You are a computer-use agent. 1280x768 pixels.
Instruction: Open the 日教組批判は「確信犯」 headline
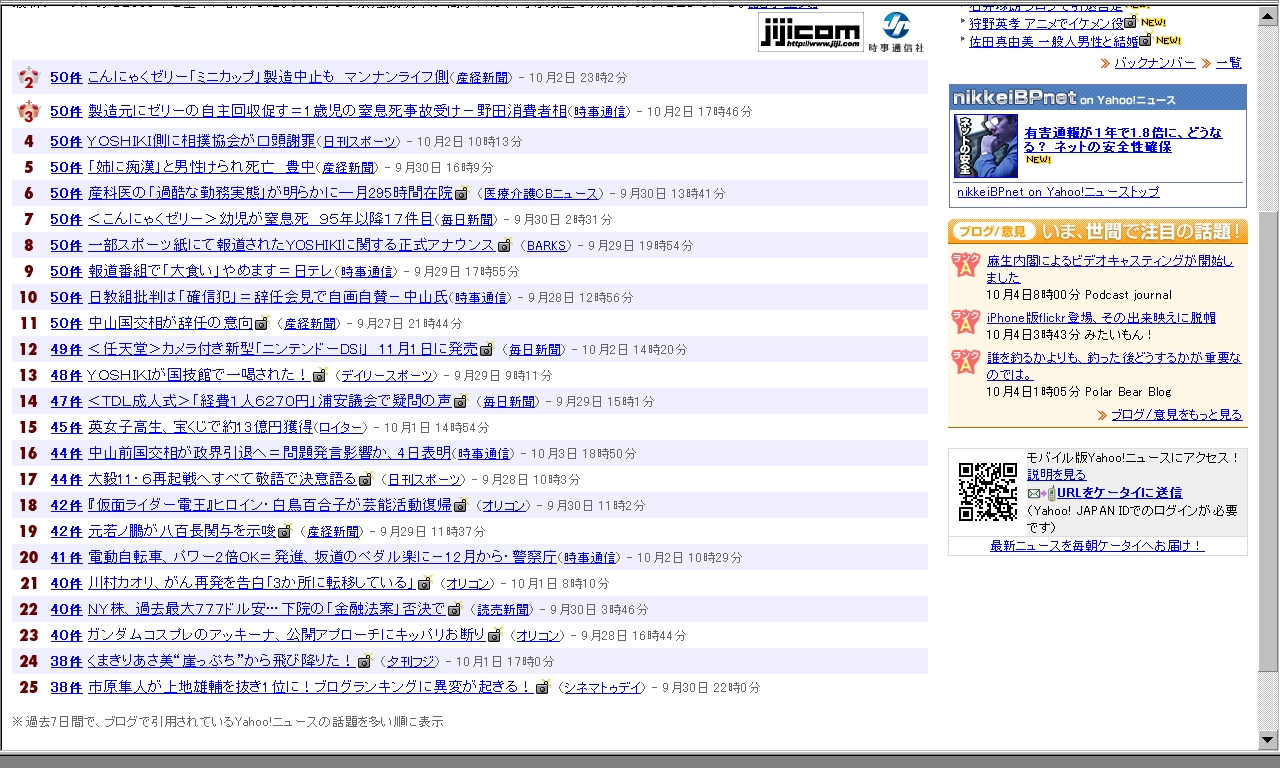pyautogui.click(x=268, y=297)
